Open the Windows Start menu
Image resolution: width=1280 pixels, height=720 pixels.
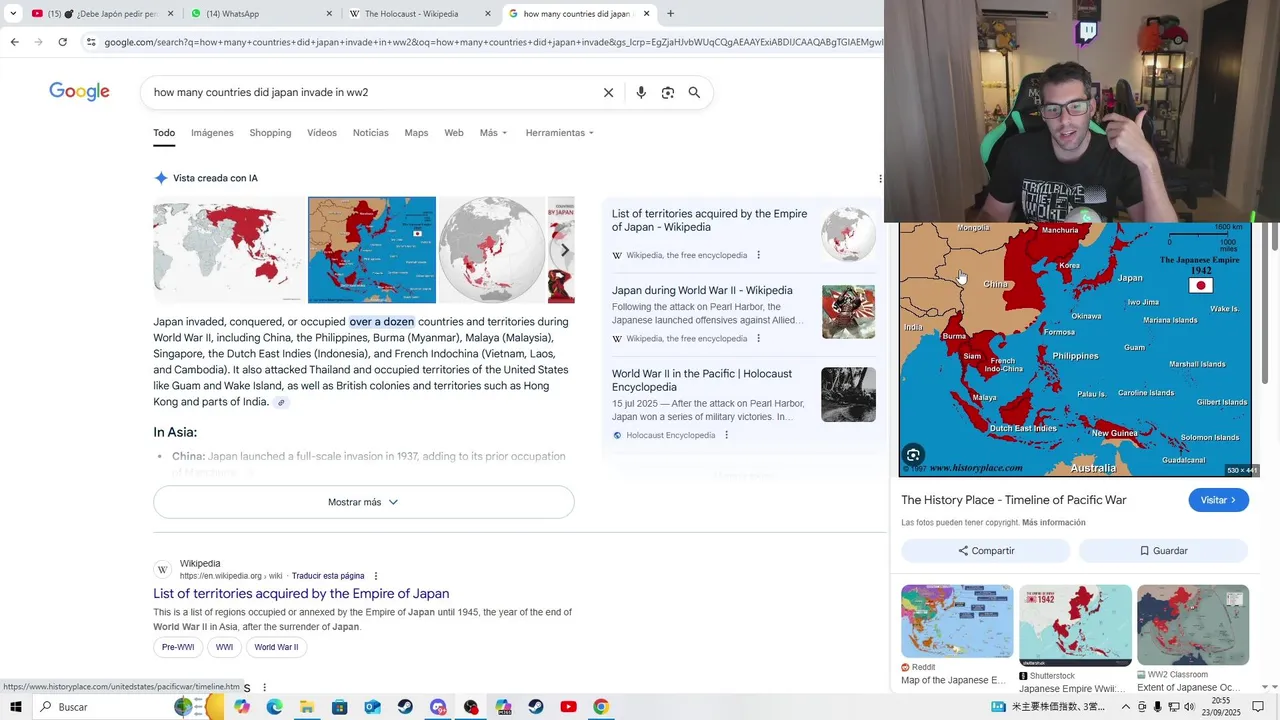[x=15, y=707]
